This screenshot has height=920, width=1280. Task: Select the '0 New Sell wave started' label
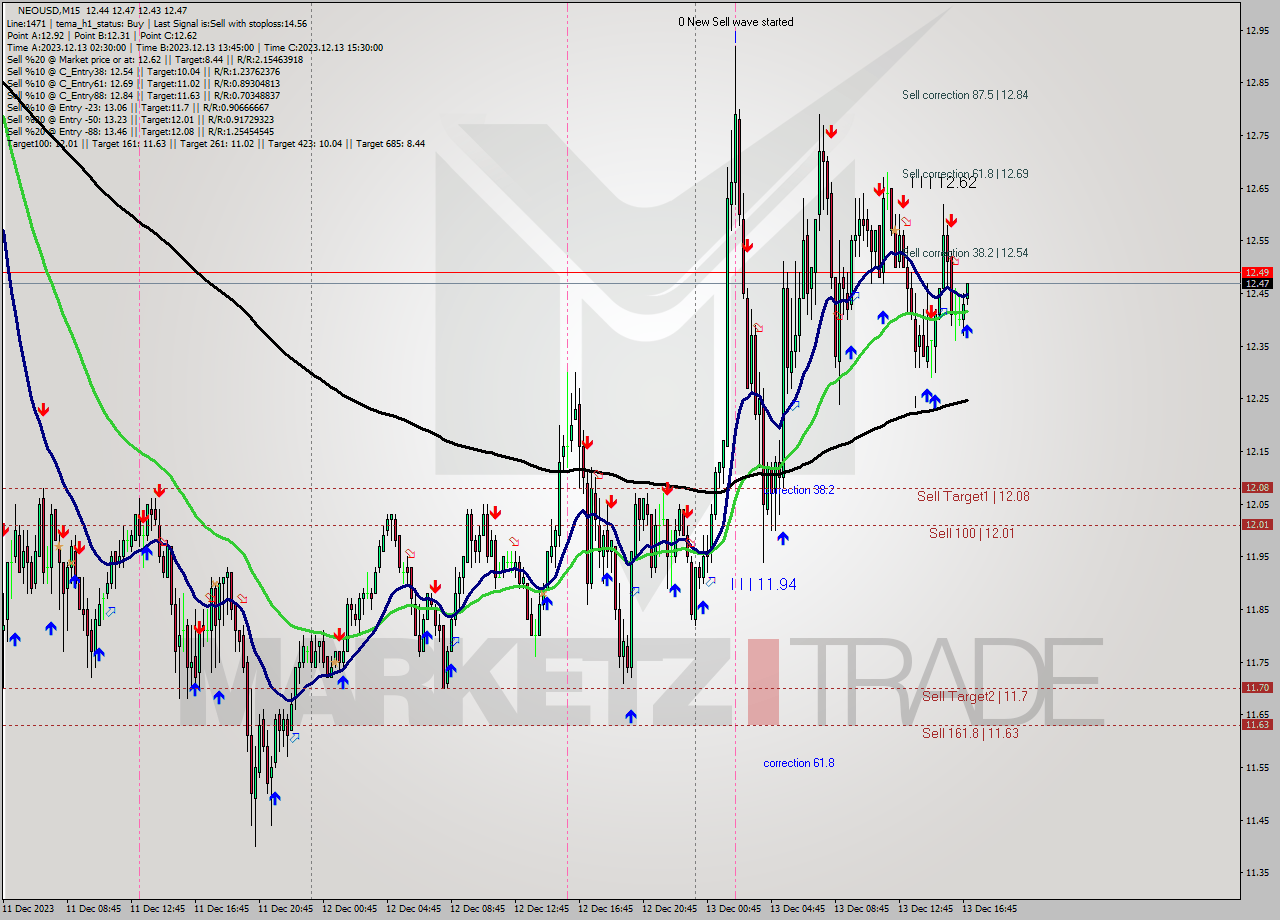[x=735, y=22]
